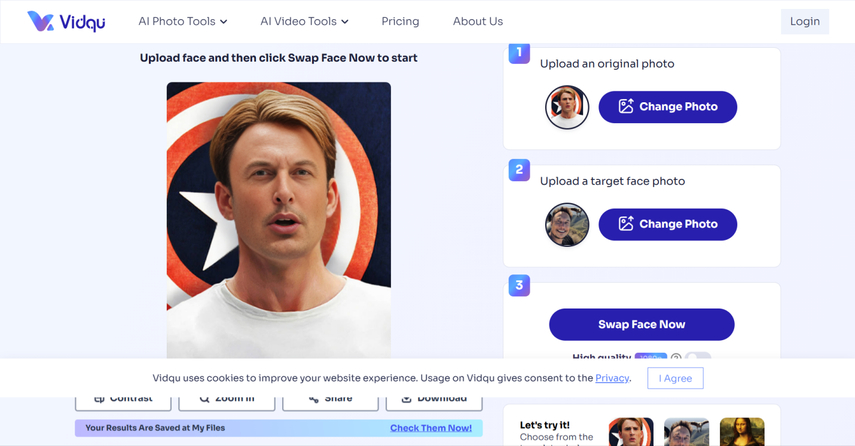
Task: Choose the Captain America sample photo
Action: coord(631,432)
